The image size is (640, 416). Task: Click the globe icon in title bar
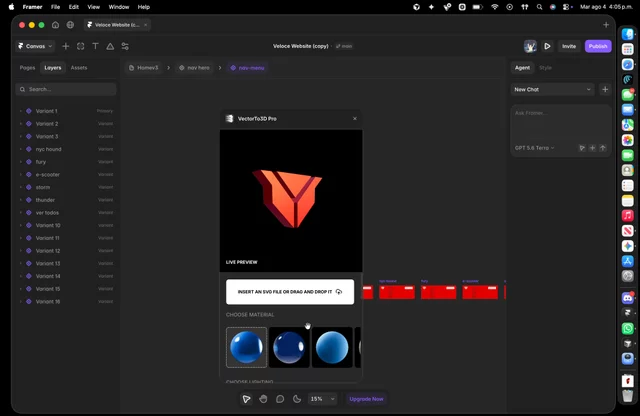tap(70, 25)
